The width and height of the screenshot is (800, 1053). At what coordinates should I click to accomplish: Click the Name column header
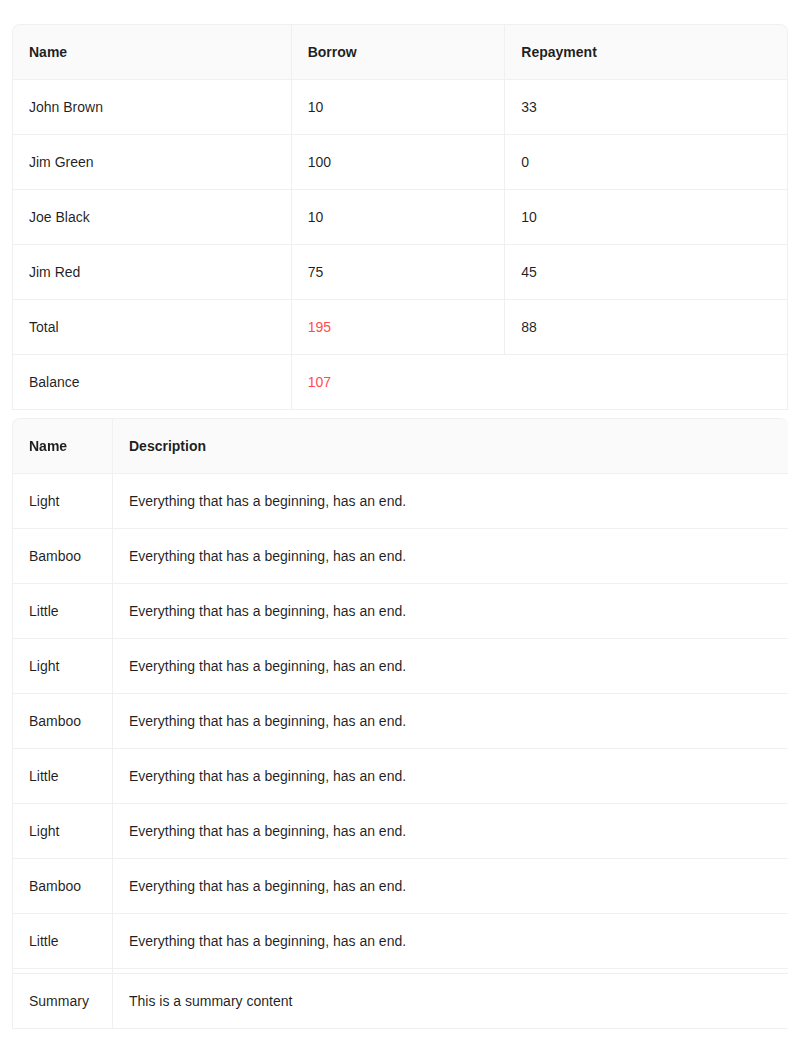(48, 52)
